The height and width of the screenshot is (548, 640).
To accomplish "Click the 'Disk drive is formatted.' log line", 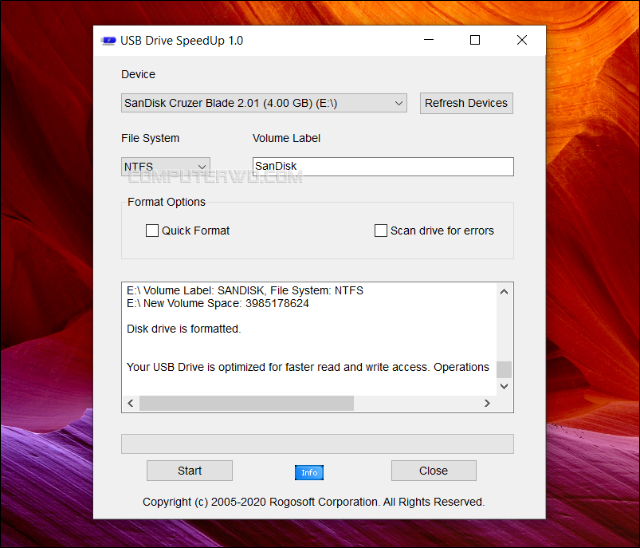I will coord(184,329).
